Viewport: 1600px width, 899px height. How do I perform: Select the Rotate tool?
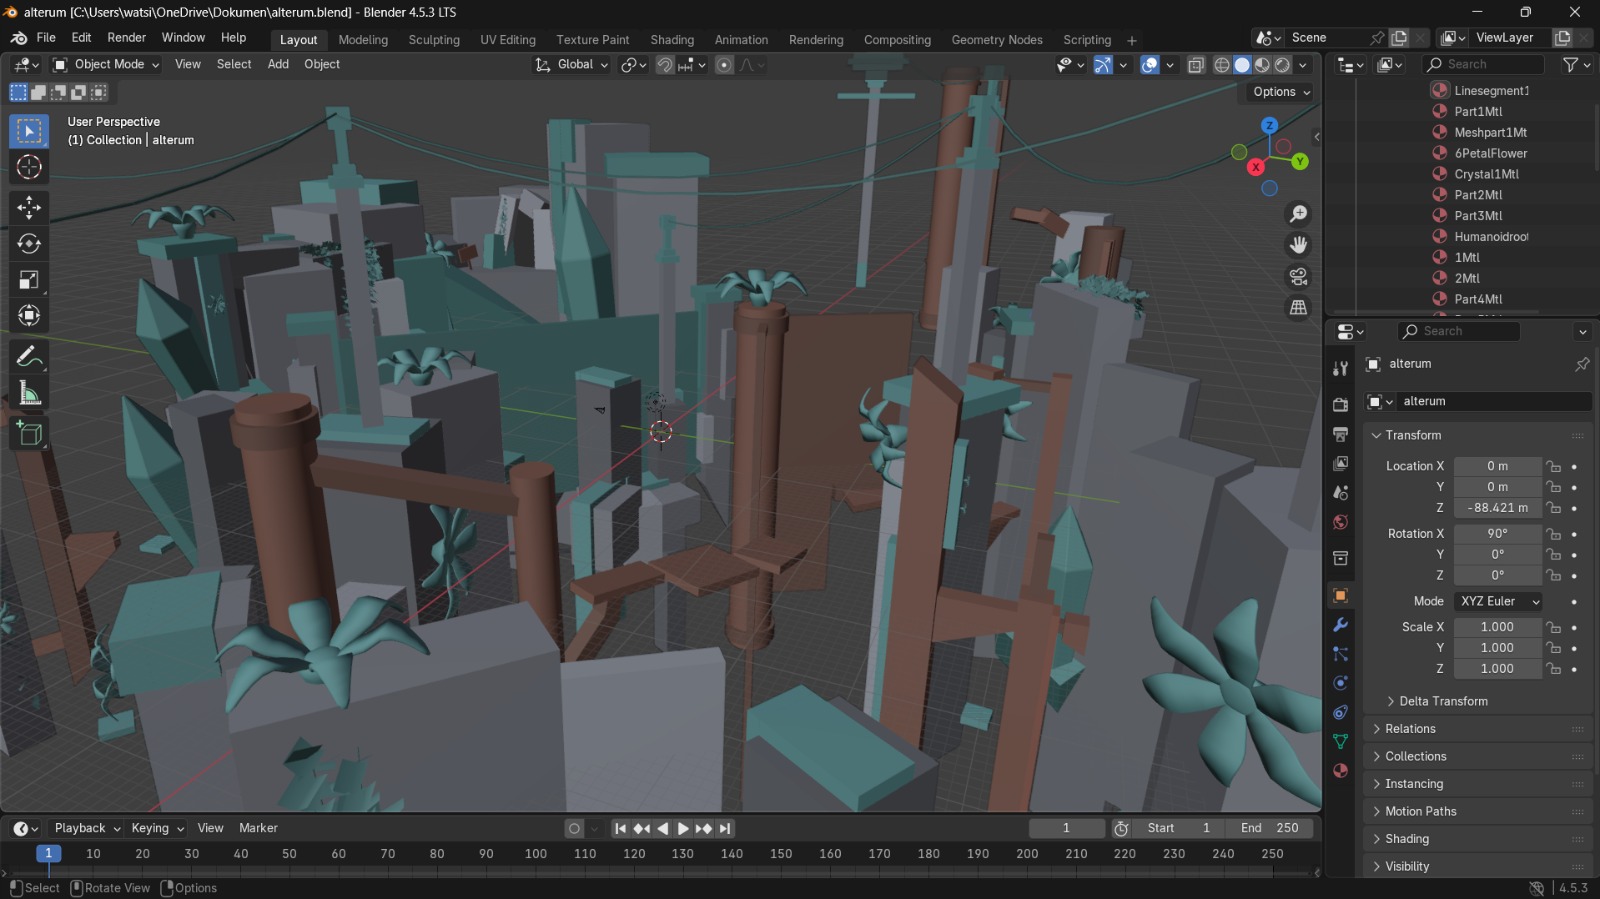point(29,243)
